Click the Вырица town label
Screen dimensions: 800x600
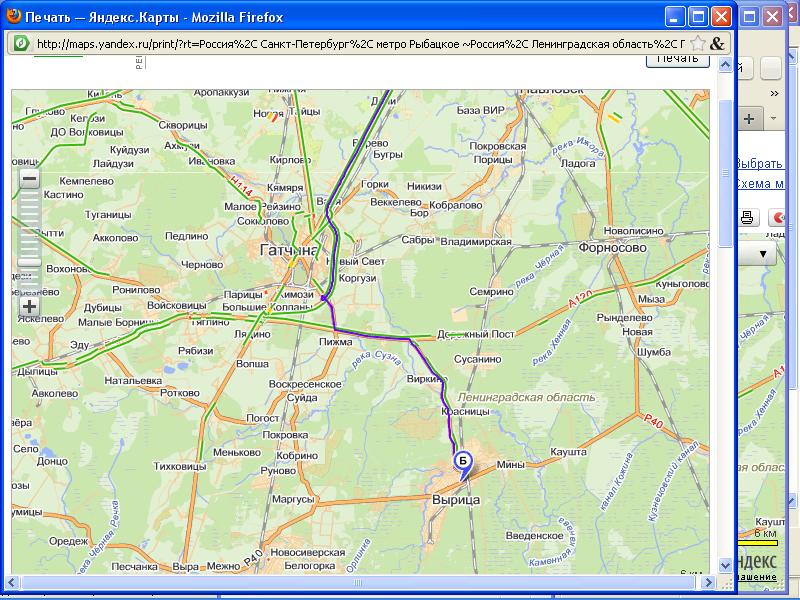(456, 499)
